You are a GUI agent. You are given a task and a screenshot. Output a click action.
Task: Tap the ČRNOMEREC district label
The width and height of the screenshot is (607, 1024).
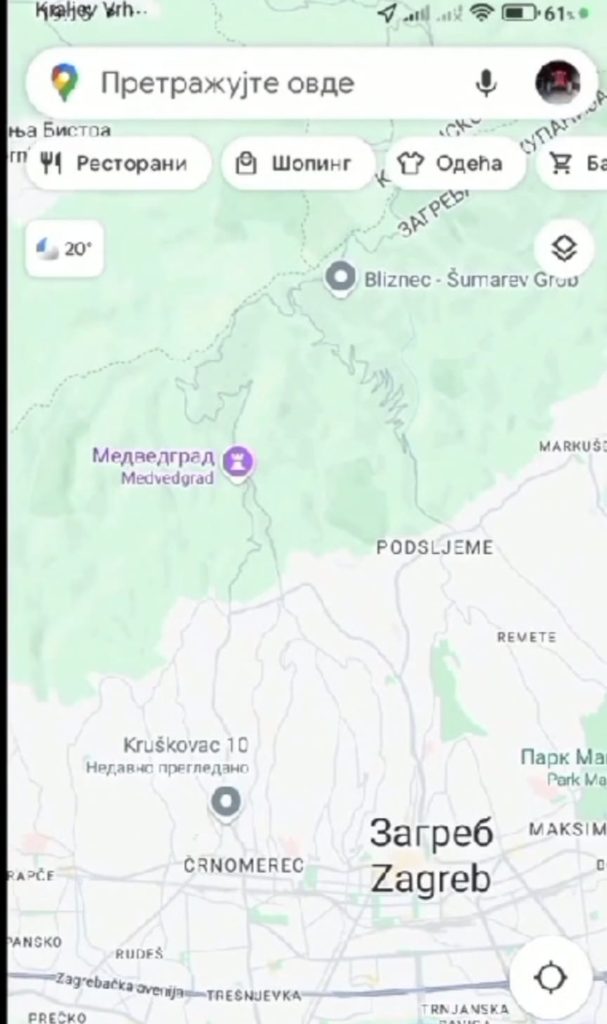pos(244,866)
